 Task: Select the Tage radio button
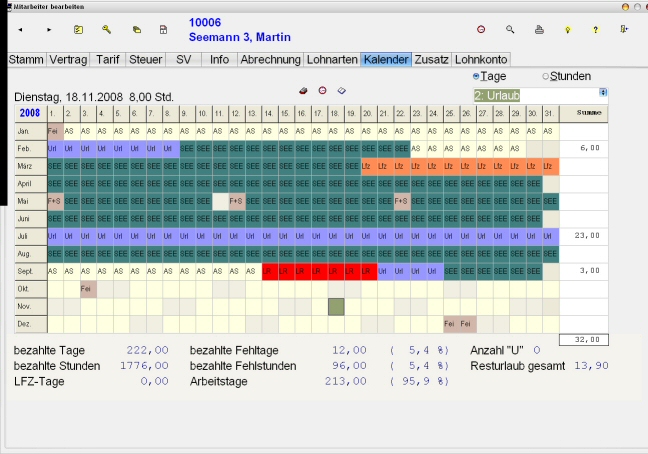[476, 76]
